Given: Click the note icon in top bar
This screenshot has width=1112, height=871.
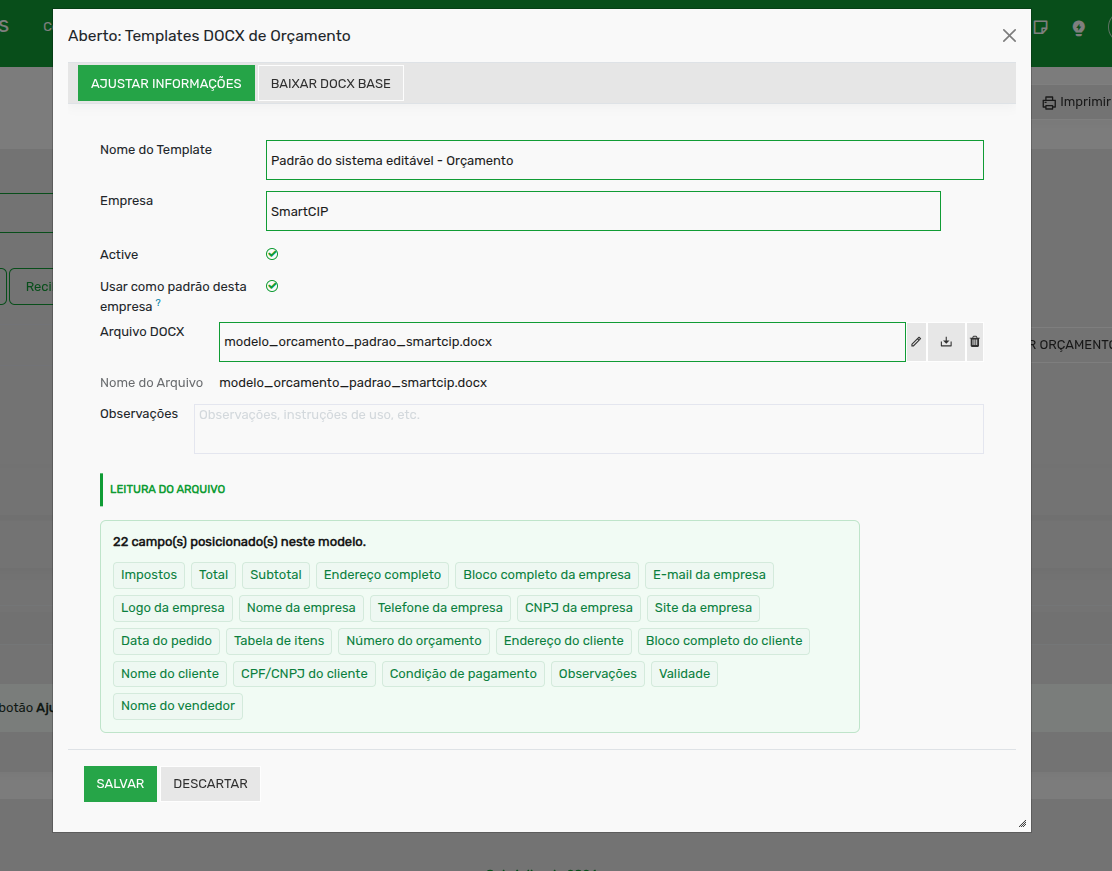Looking at the screenshot, I should (1040, 28).
